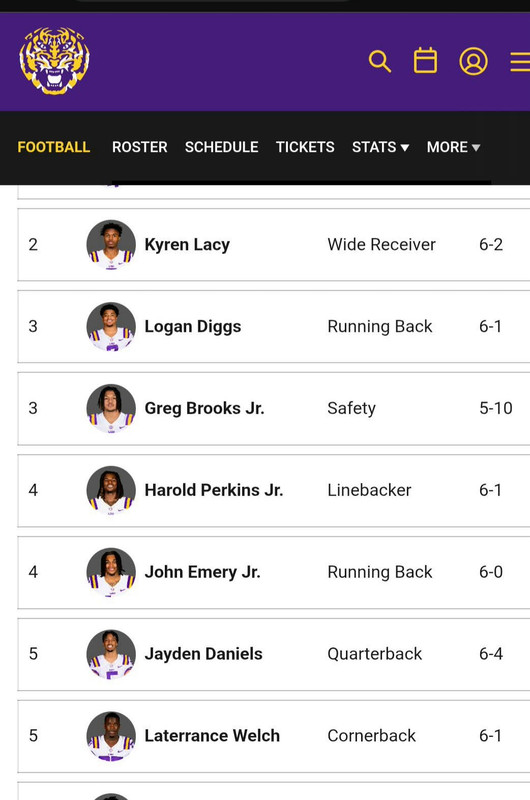Open Kyren Lacy's player profile

187,244
